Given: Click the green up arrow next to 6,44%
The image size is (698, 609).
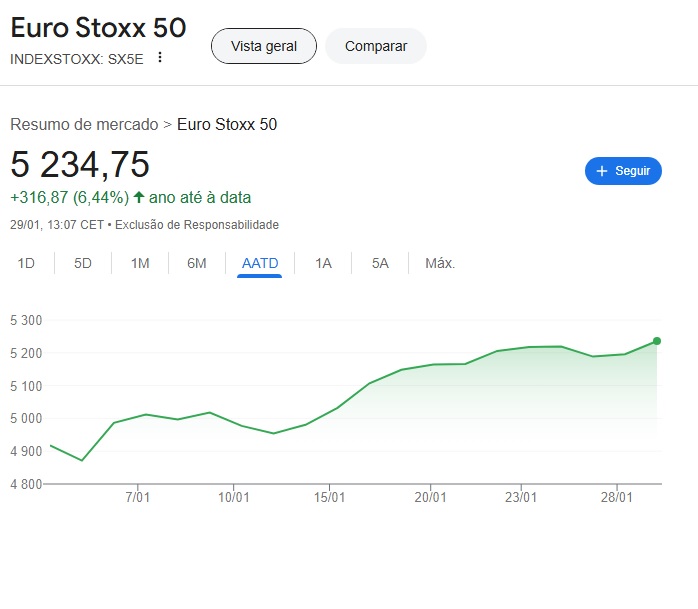Looking at the screenshot, I should point(138,197).
